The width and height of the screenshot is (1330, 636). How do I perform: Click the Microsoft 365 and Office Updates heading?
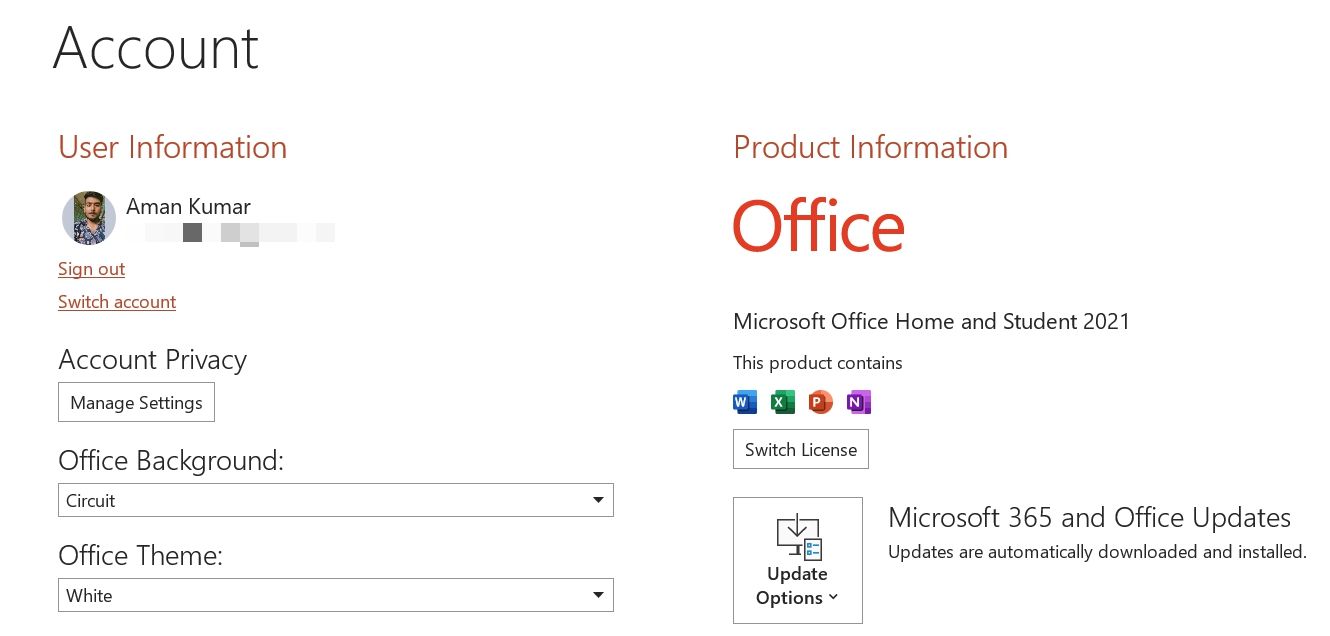(x=1089, y=518)
